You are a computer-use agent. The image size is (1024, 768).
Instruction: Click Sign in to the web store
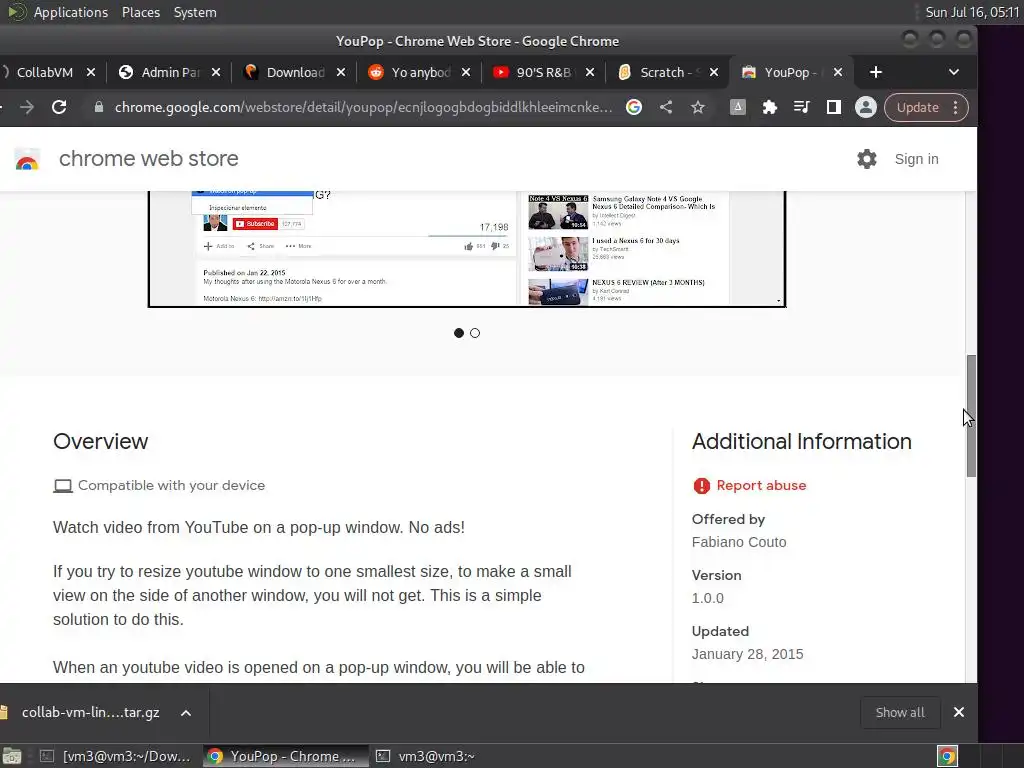point(916,159)
